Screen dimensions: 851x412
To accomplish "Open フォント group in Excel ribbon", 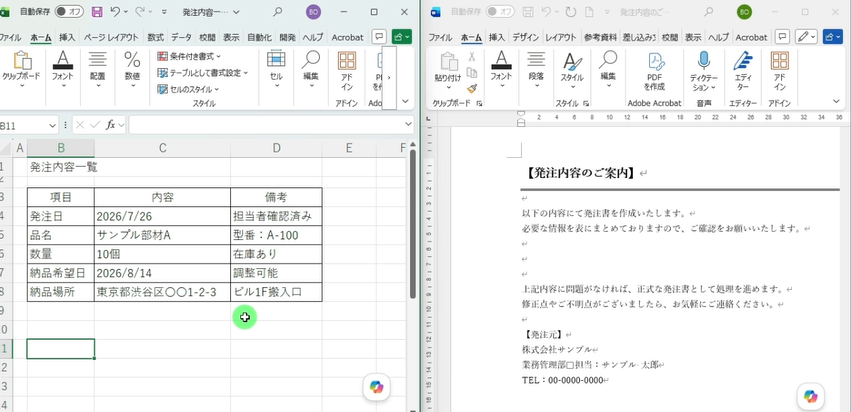I will pyautogui.click(x=63, y=69).
